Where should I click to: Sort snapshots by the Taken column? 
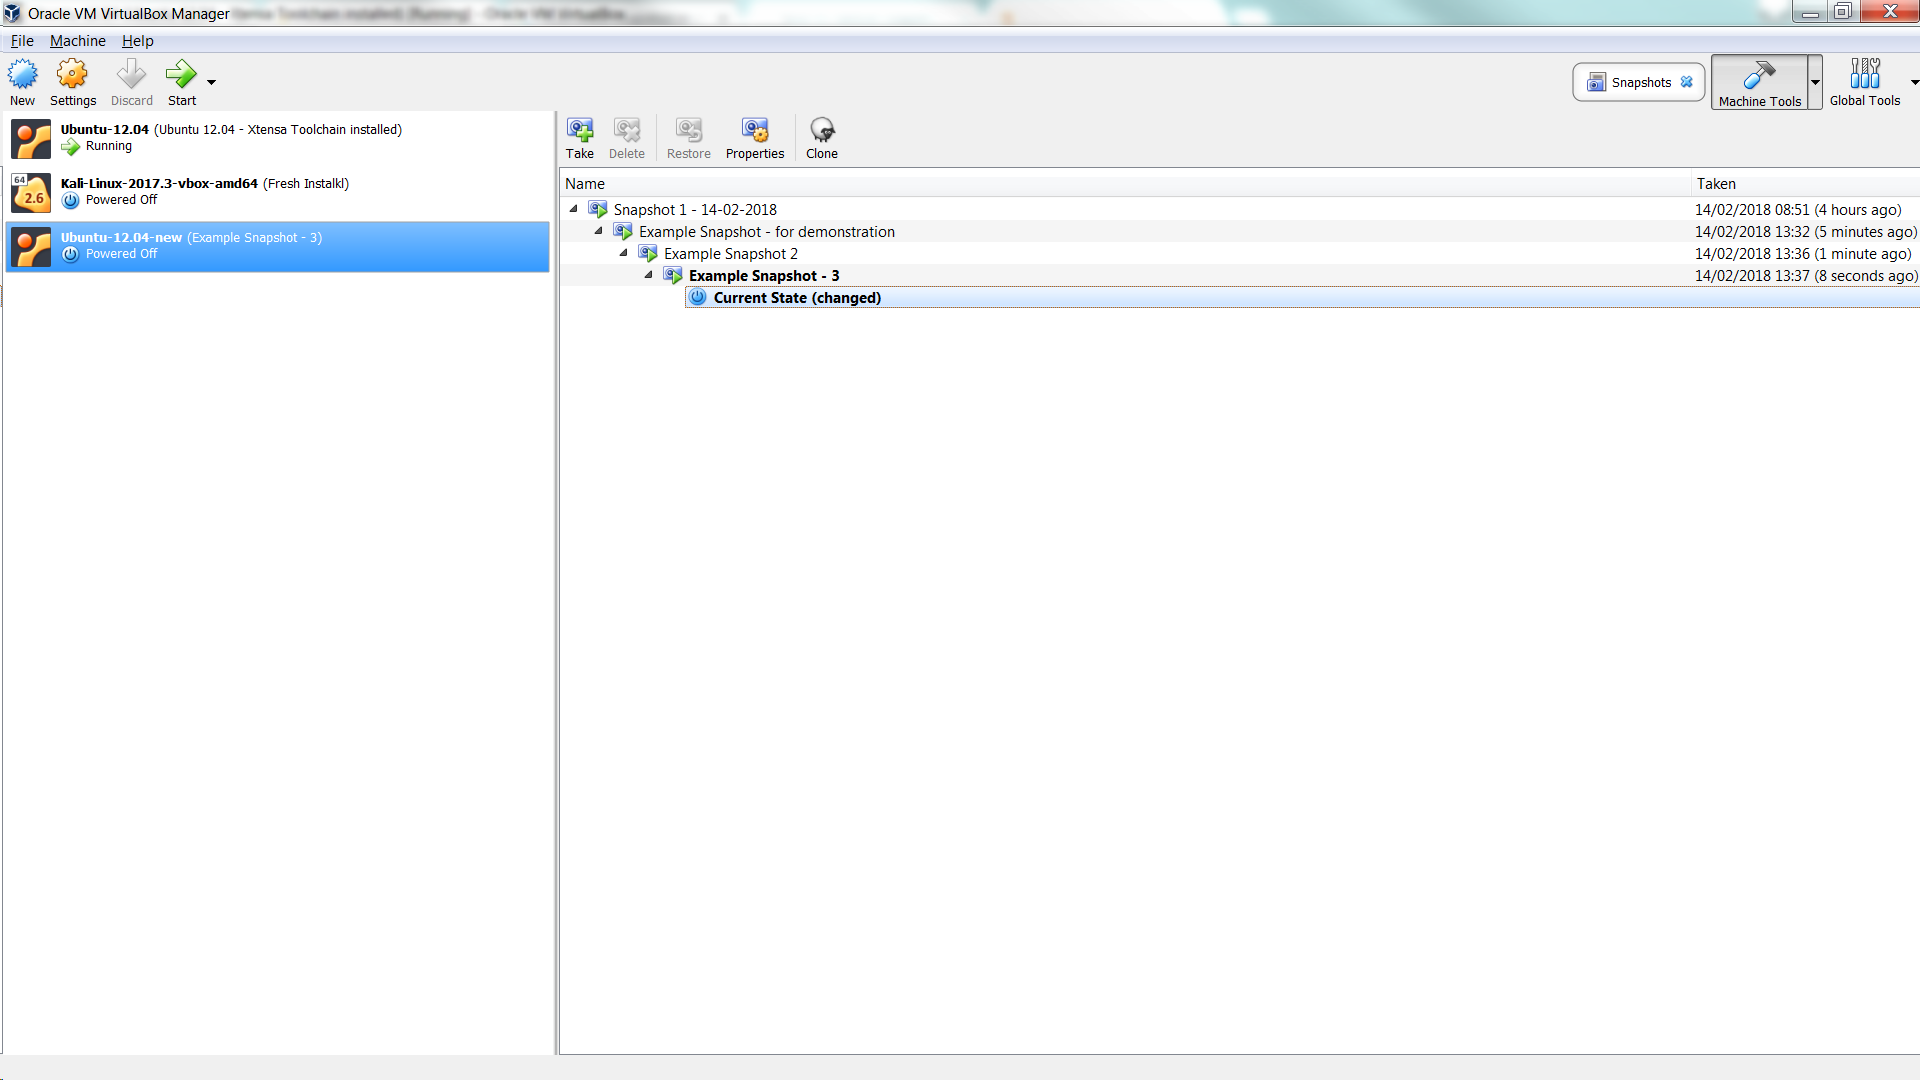[1717, 184]
